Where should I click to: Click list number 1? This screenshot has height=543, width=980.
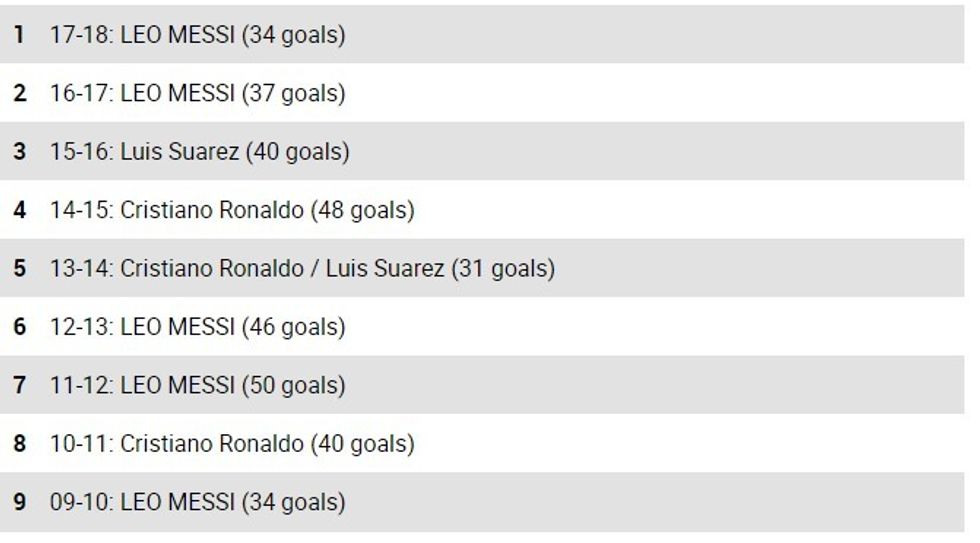coord(19,35)
